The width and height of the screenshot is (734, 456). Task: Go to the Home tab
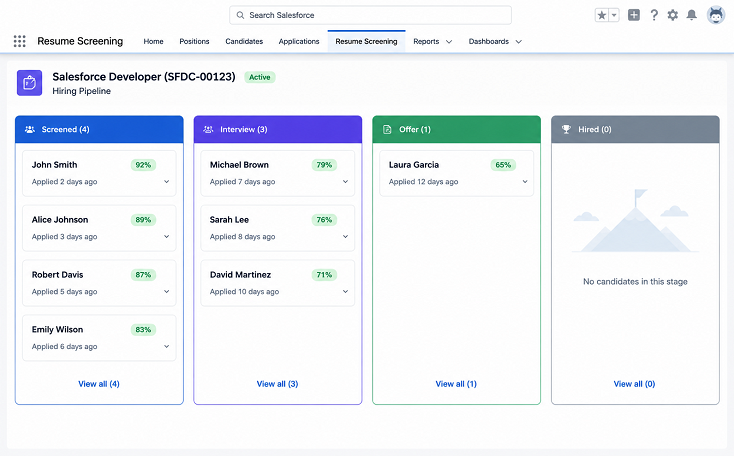point(153,41)
